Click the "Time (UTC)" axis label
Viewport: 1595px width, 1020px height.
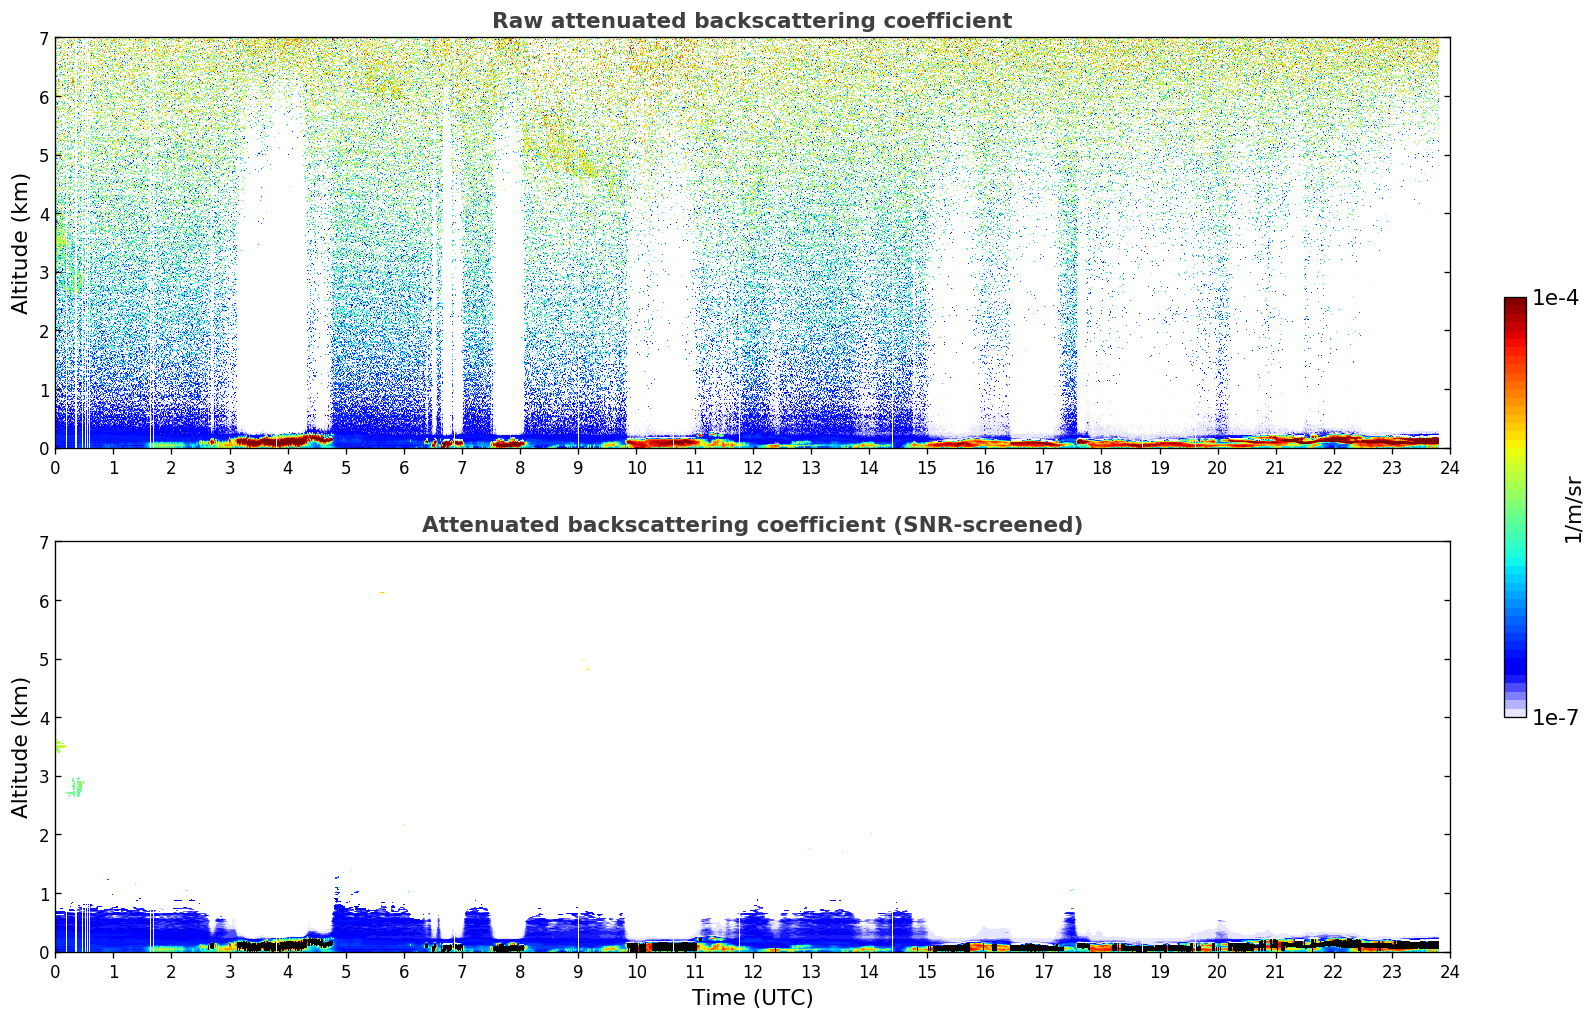click(752, 998)
